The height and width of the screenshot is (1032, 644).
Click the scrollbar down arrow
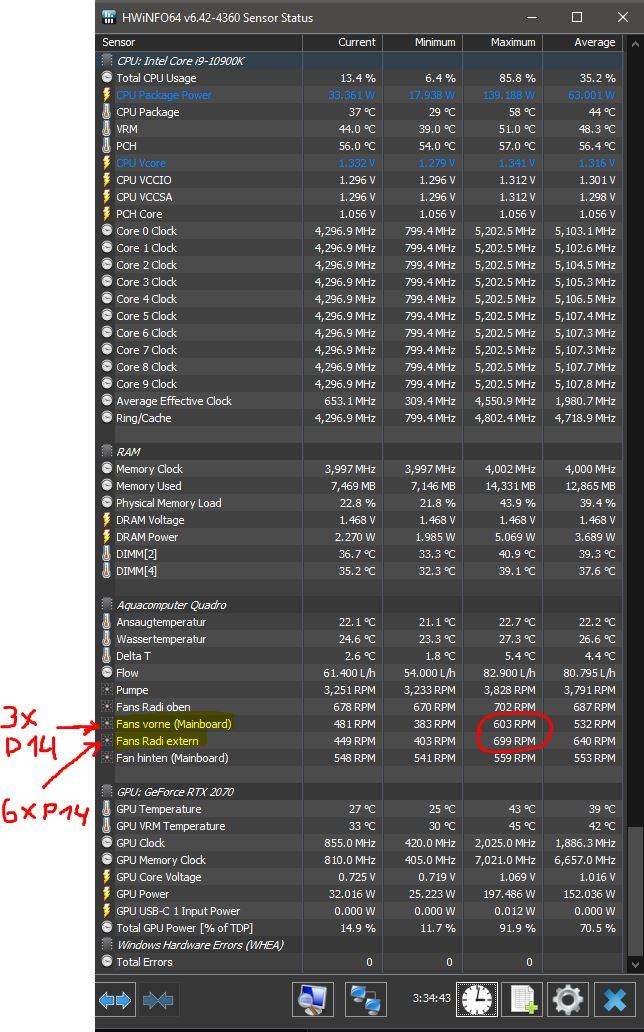point(633,964)
